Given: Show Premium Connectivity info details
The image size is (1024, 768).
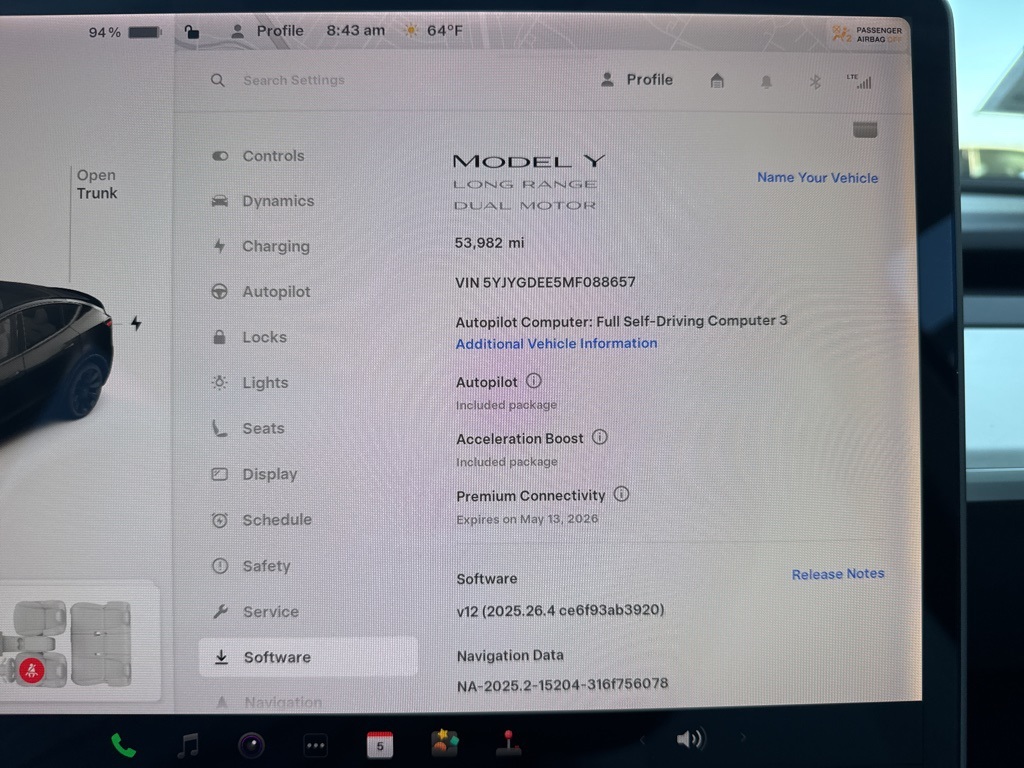Looking at the screenshot, I should point(621,494).
